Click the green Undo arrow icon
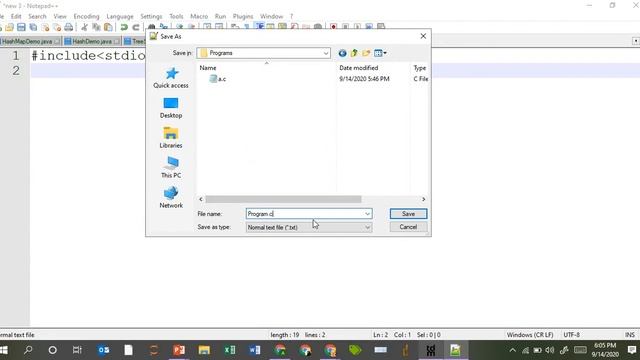Viewport: 640px width, 360px height. coord(124,27)
